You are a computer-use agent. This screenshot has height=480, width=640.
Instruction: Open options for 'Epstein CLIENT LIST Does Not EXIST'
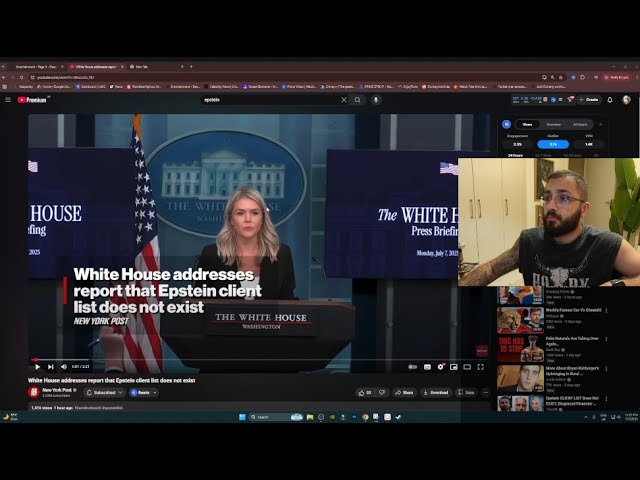(606, 398)
